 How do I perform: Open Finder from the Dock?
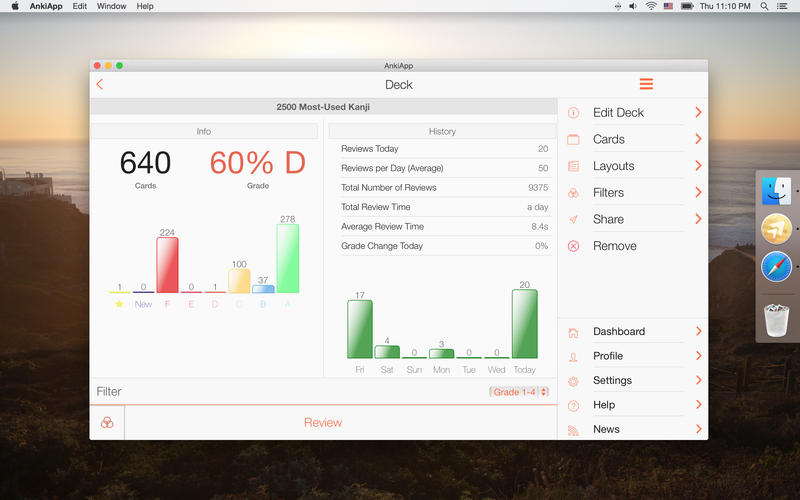coord(776,191)
